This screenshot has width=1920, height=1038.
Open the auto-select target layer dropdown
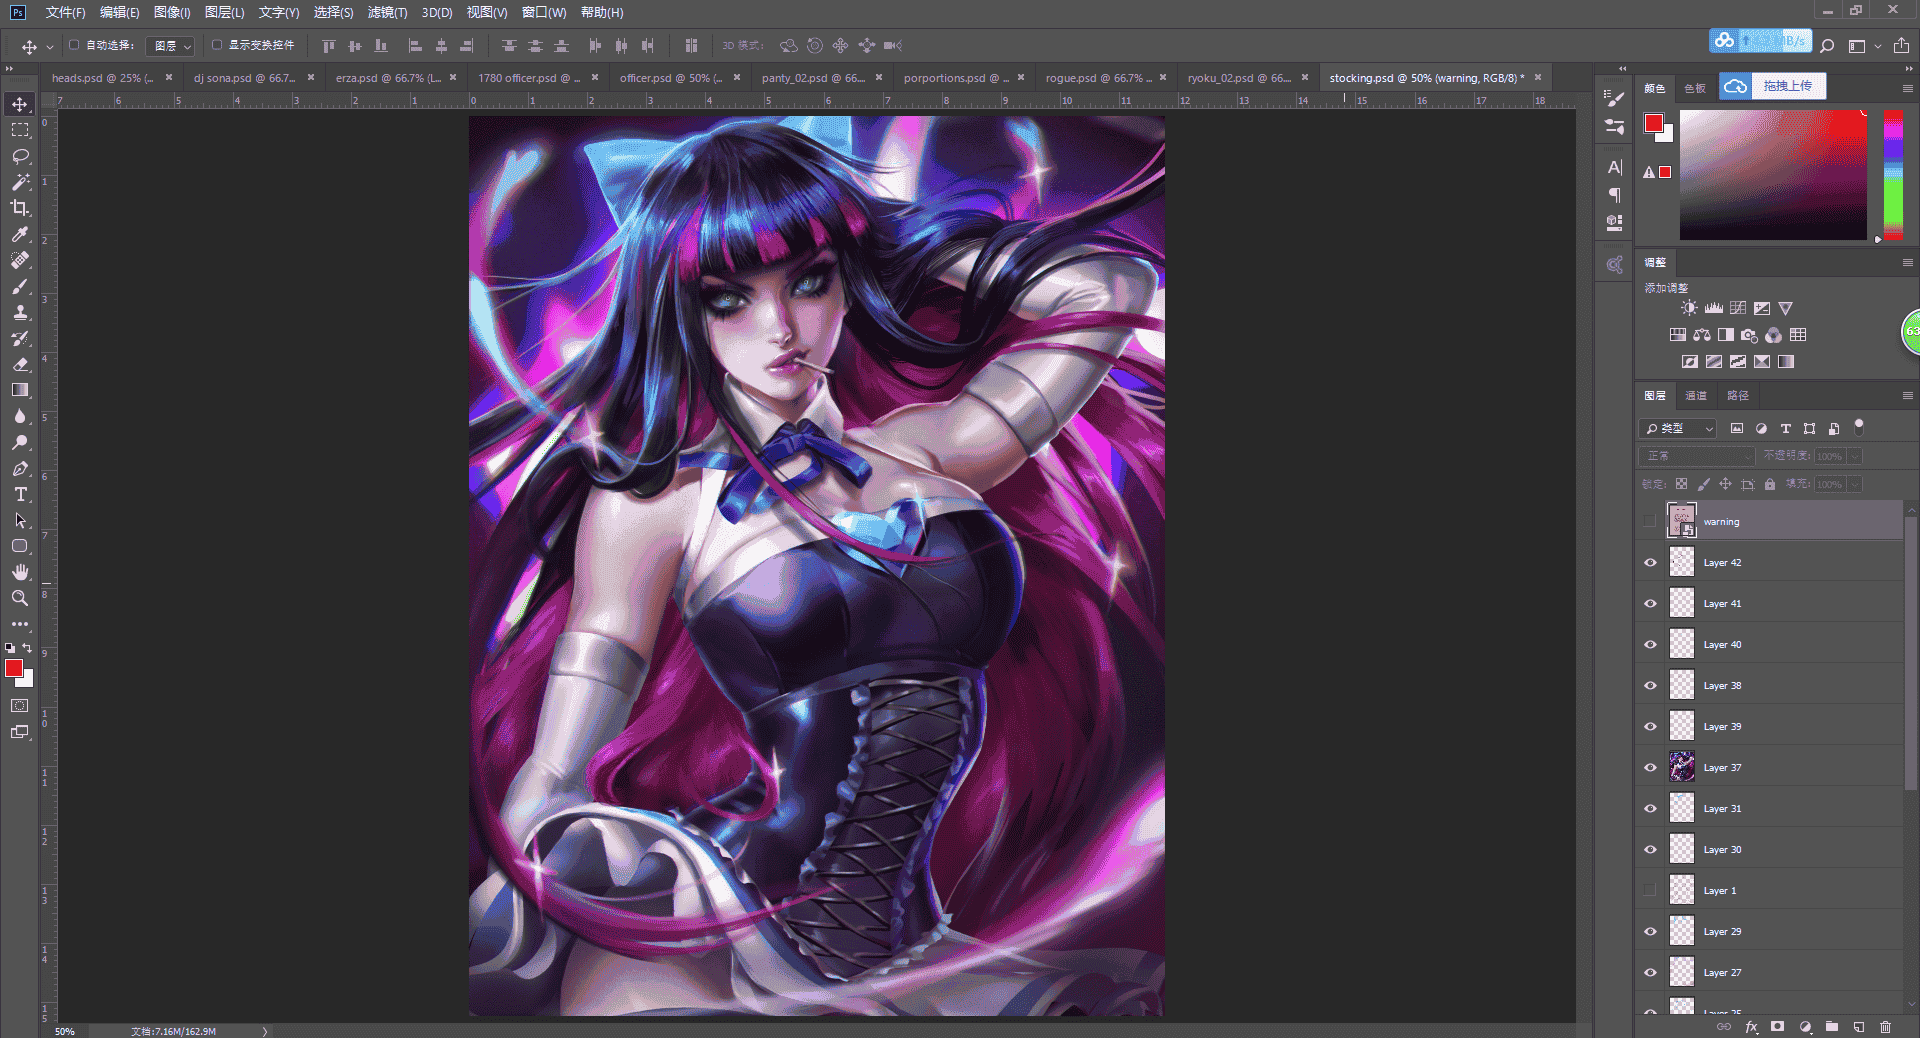point(171,46)
